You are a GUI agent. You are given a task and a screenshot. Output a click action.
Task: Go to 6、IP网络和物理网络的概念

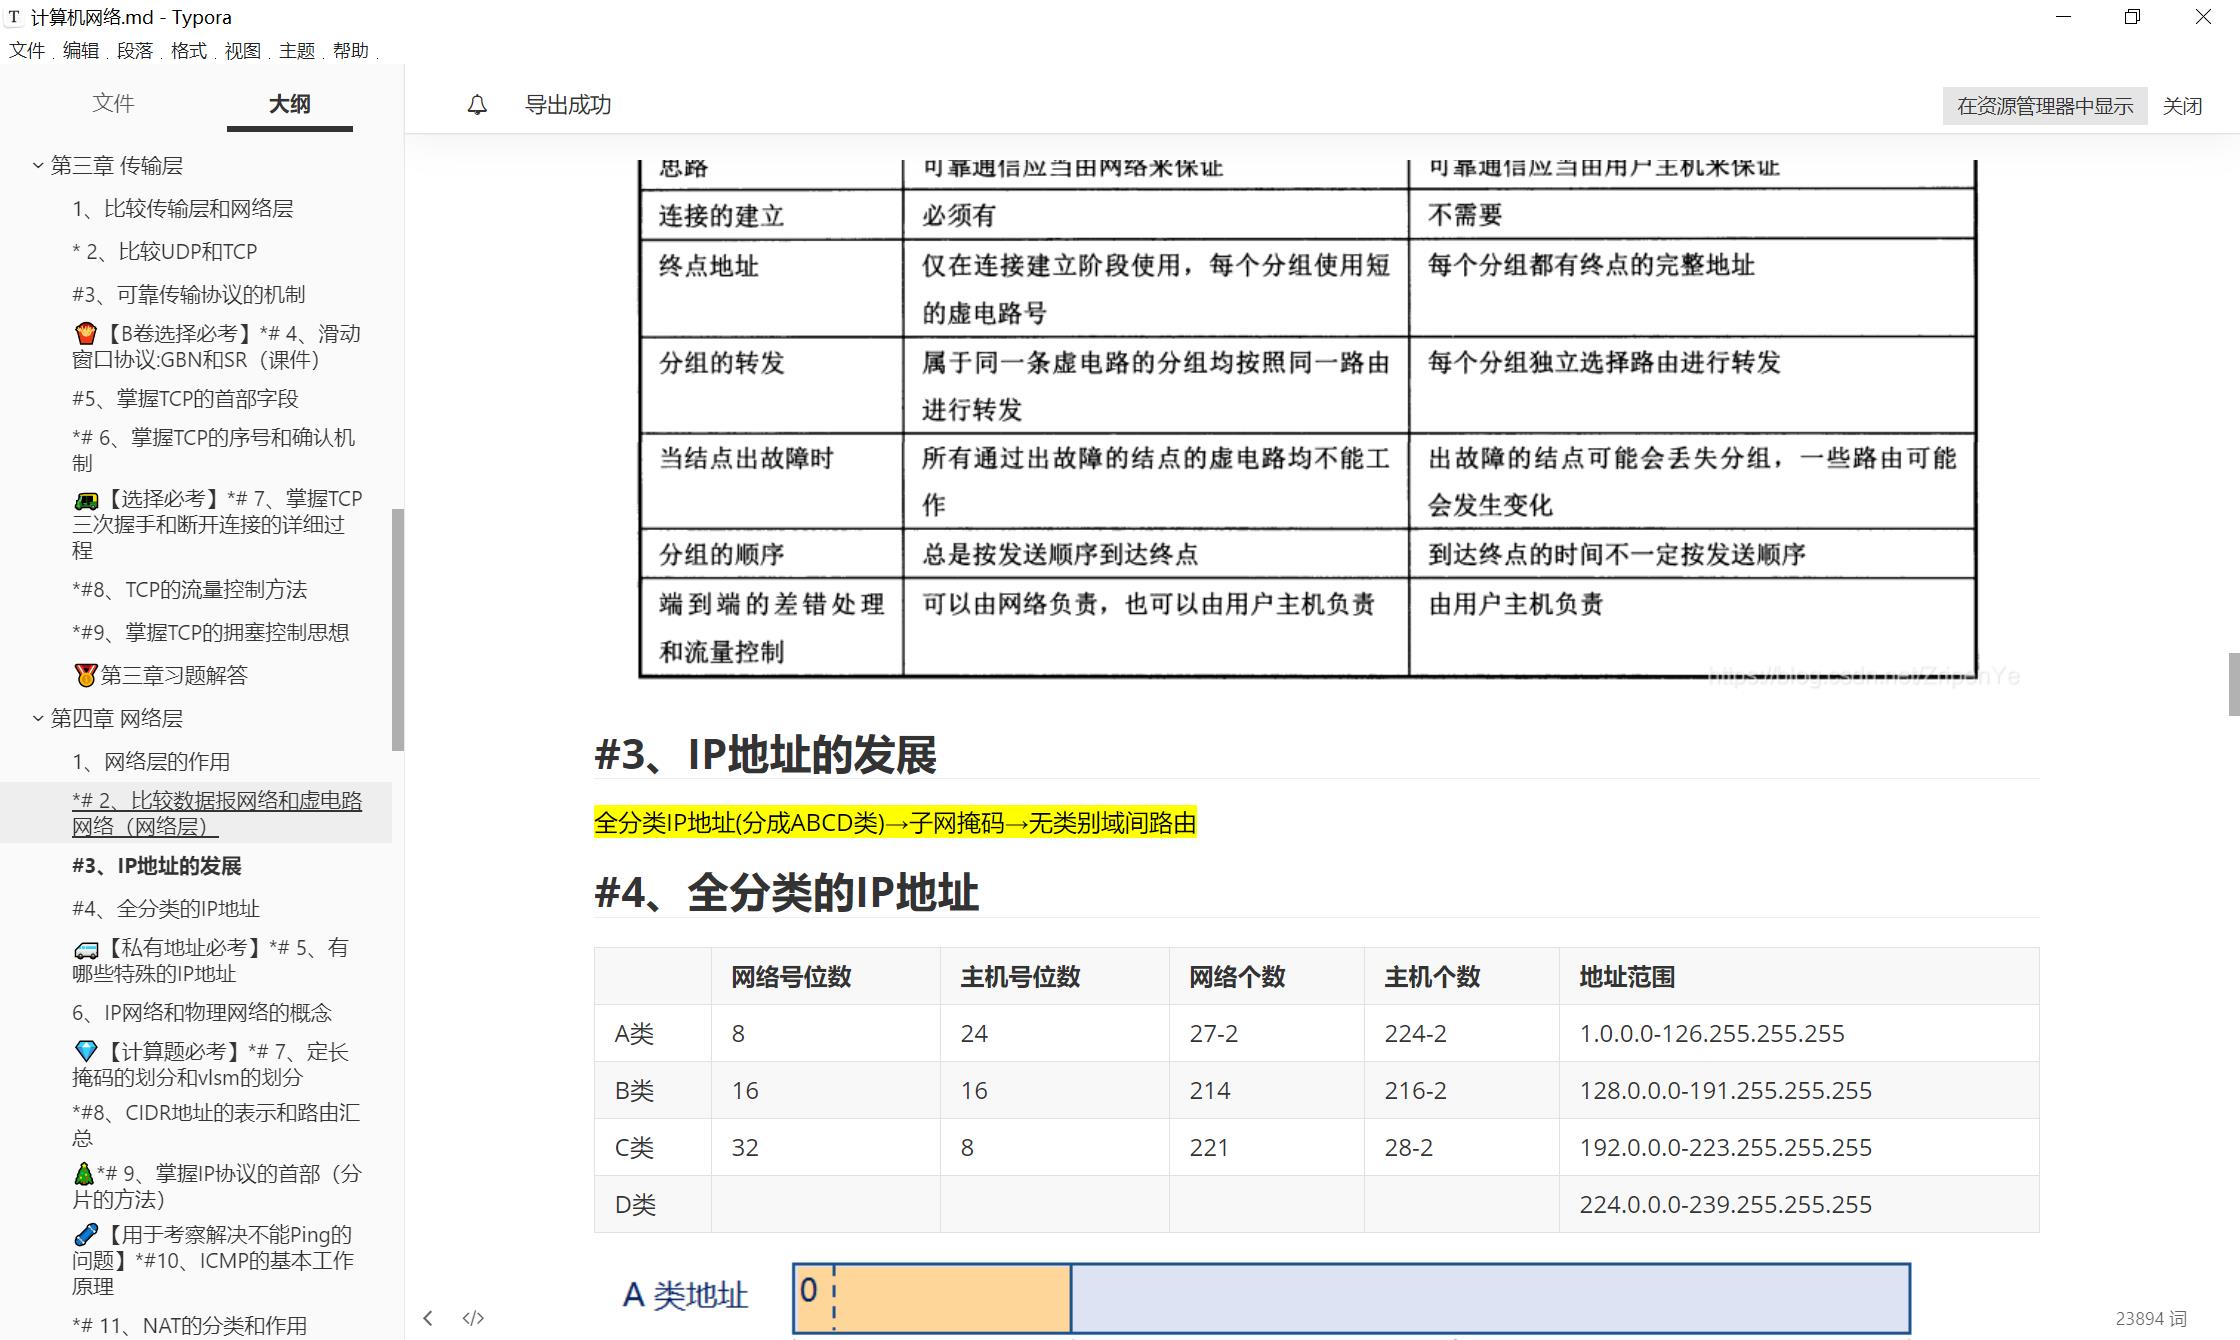tap(202, 1013)
